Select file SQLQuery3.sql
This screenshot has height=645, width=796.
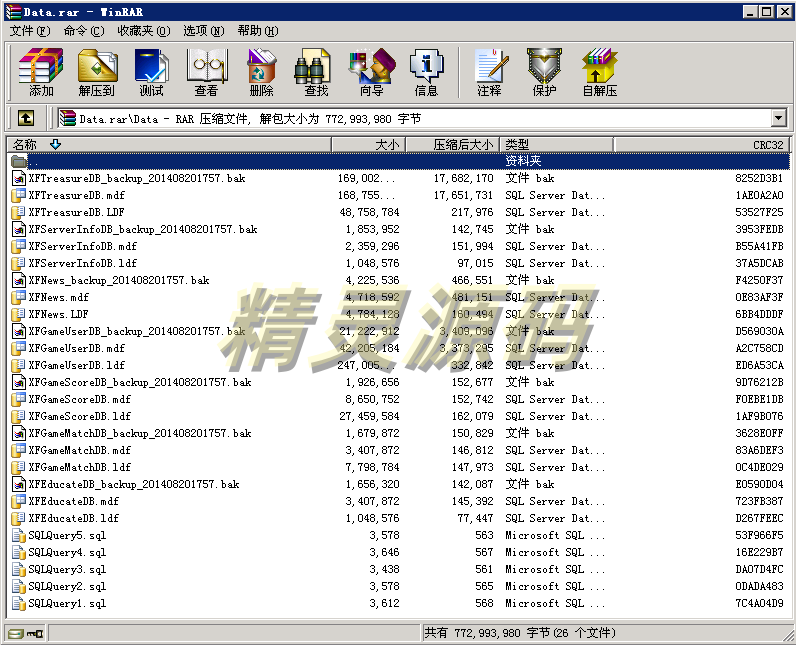click(x=67, y=569)
